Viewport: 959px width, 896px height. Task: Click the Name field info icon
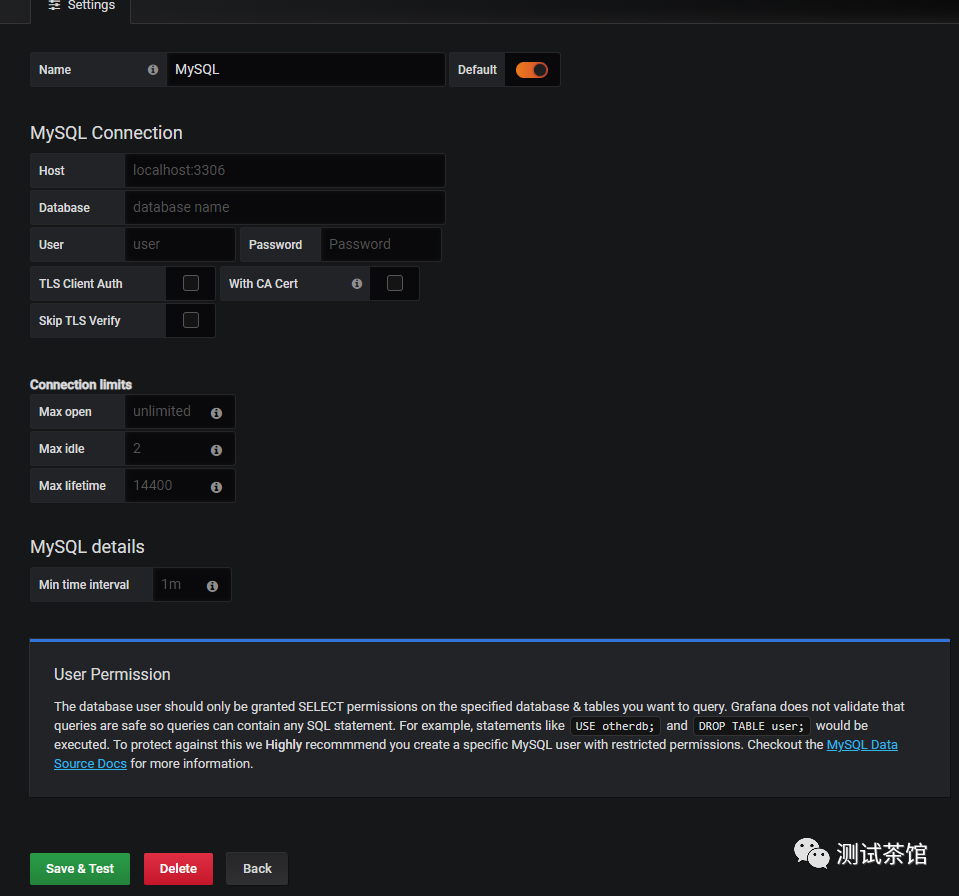click(153, 70)
